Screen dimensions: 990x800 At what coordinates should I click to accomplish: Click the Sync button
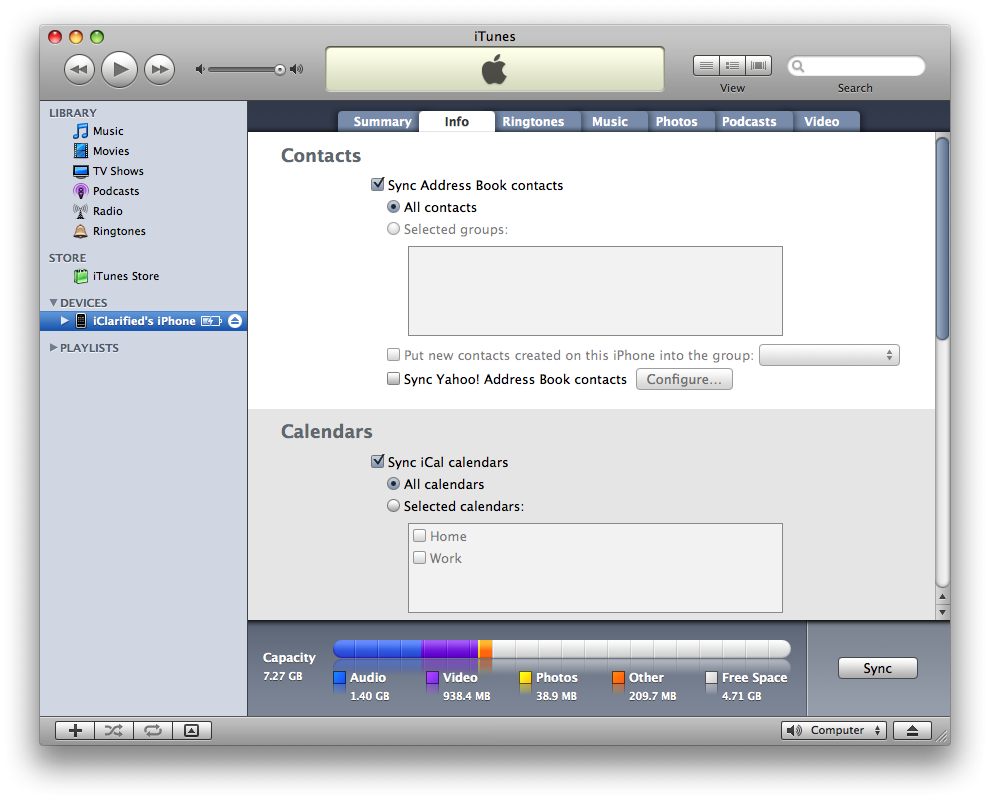877,669
